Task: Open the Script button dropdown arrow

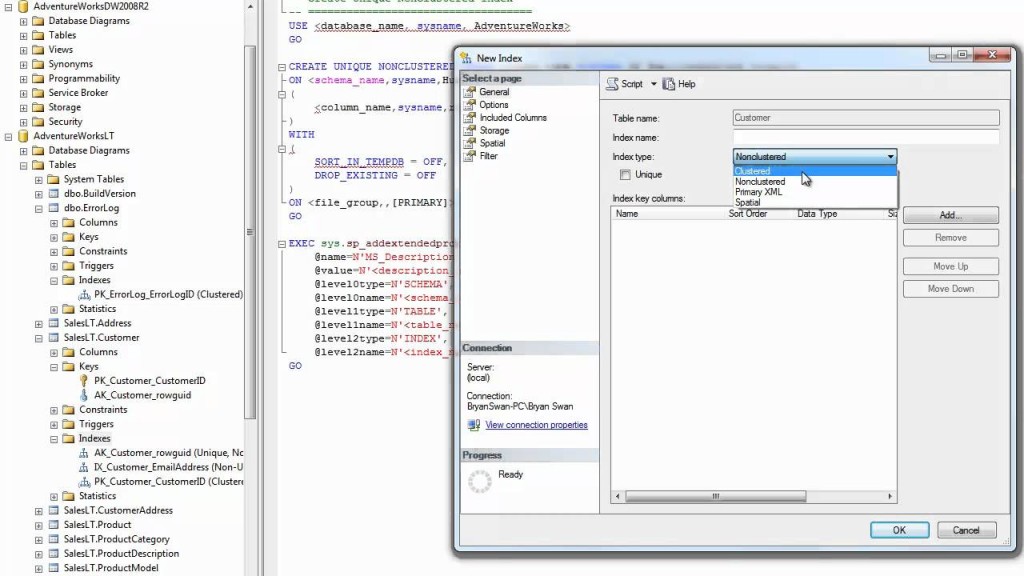Action: pyautogui.click(x=654, y=84)
